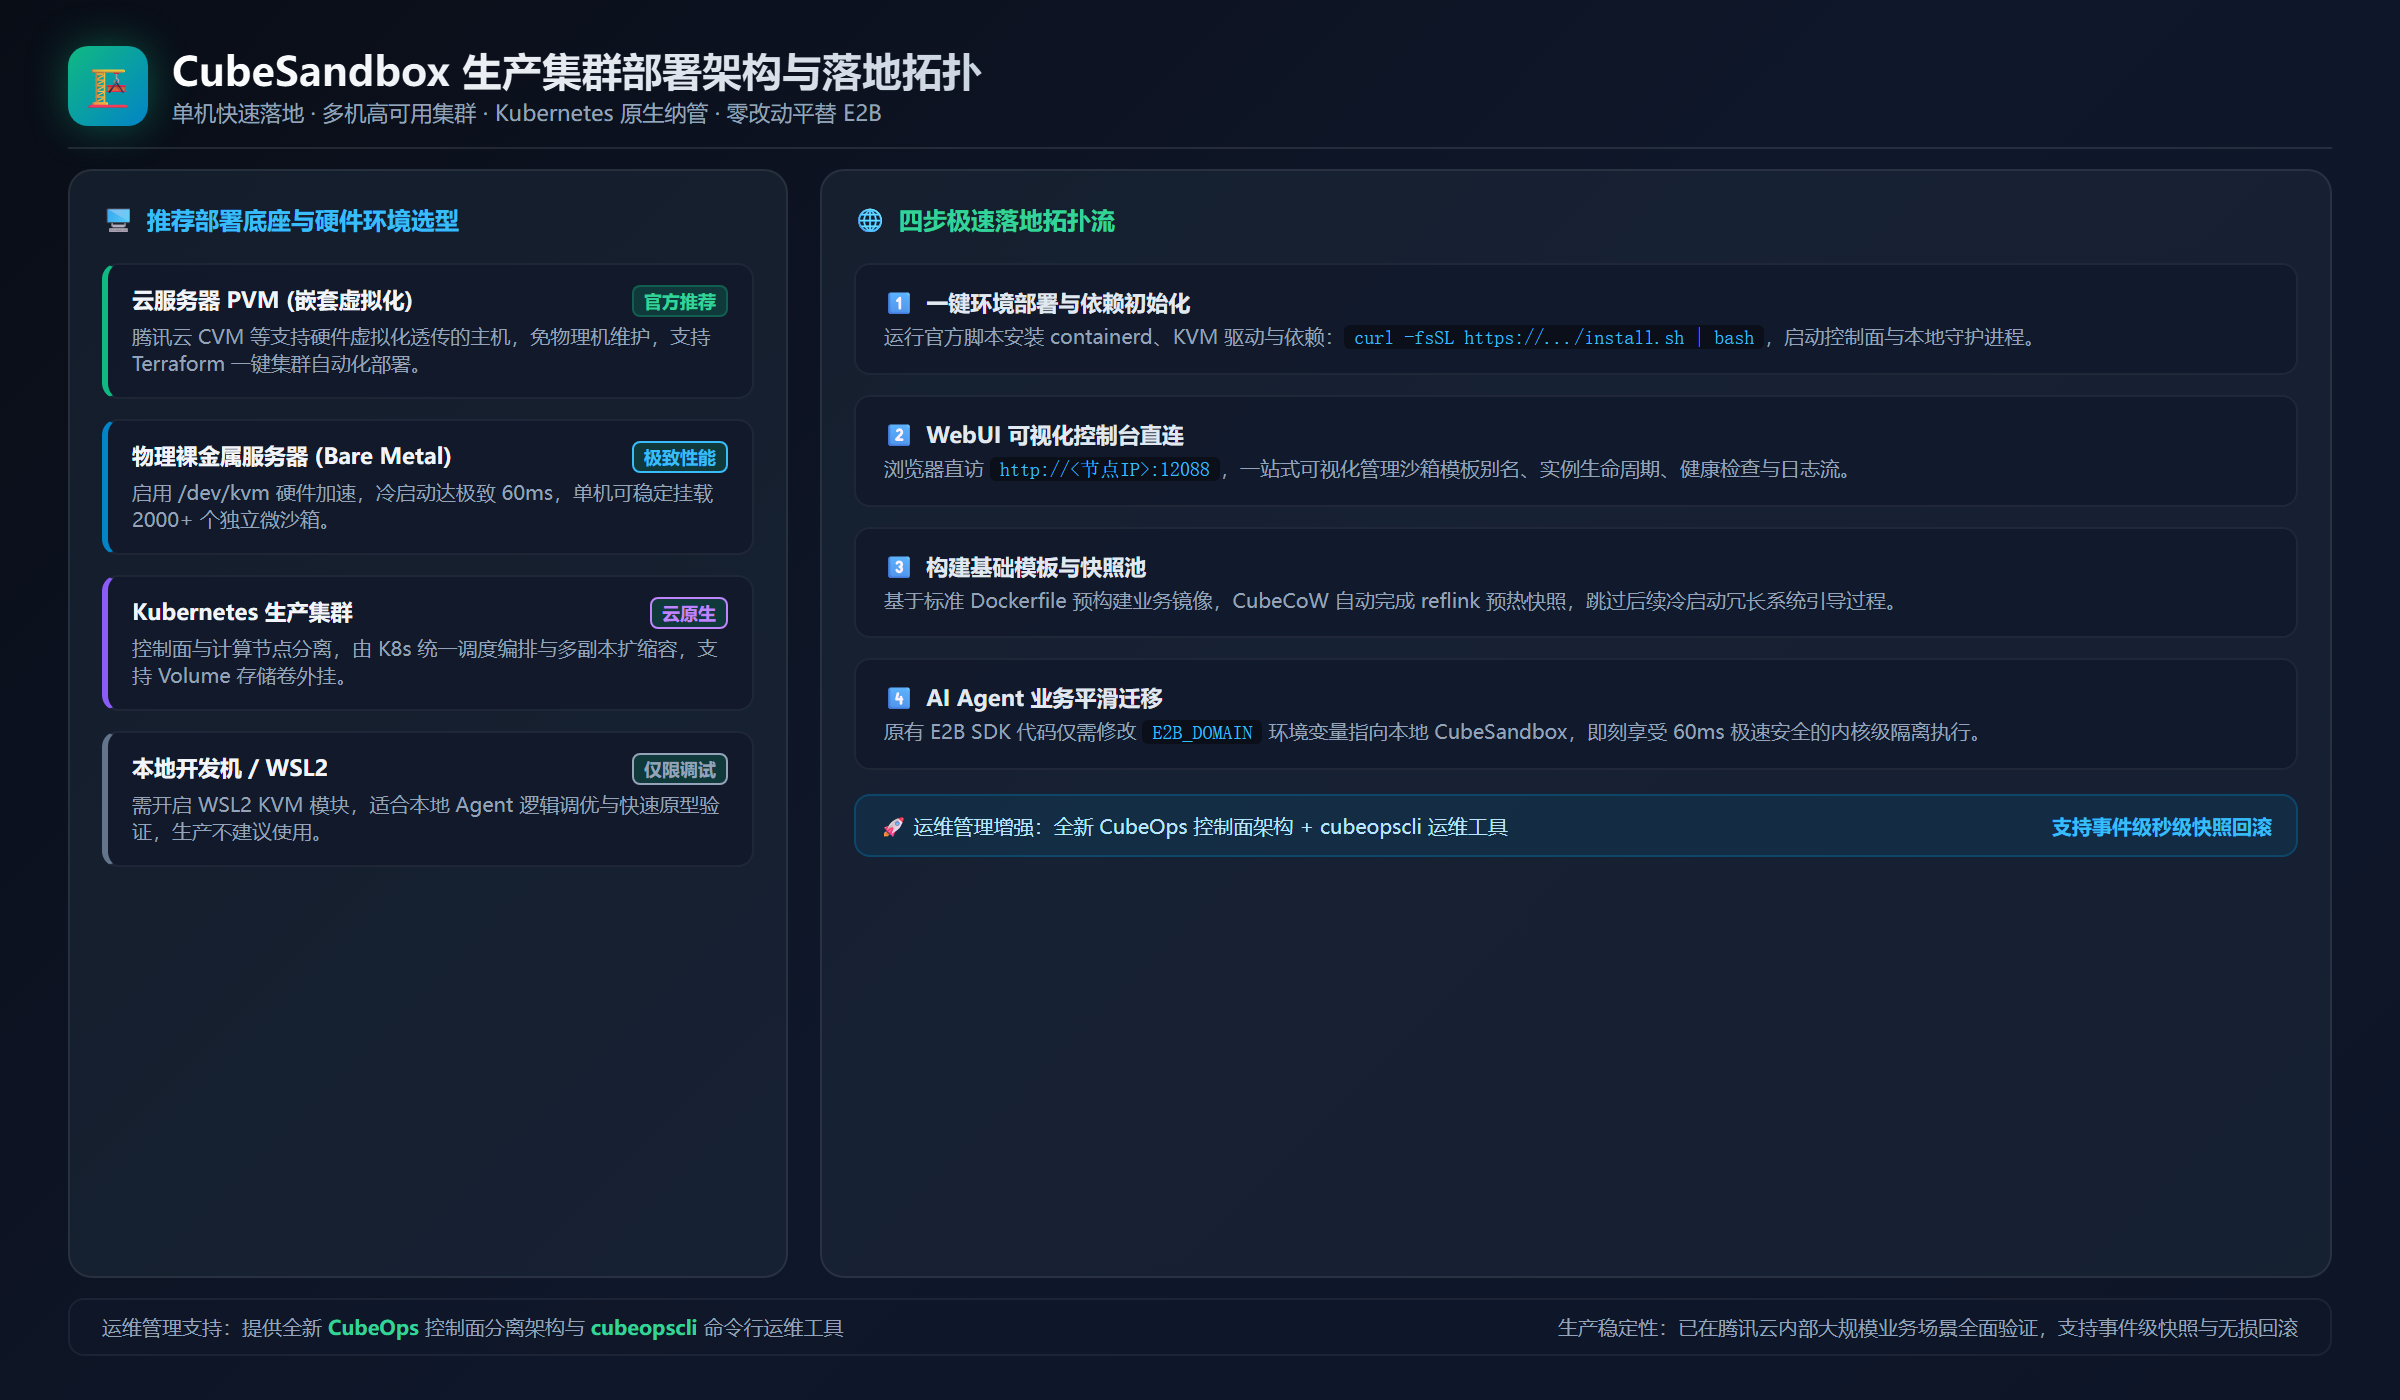Image resolution: width=2400 pixels, height=1400 pixels.
Task: Select the Kubernetes 生产集群 card title
Action: 242,613
